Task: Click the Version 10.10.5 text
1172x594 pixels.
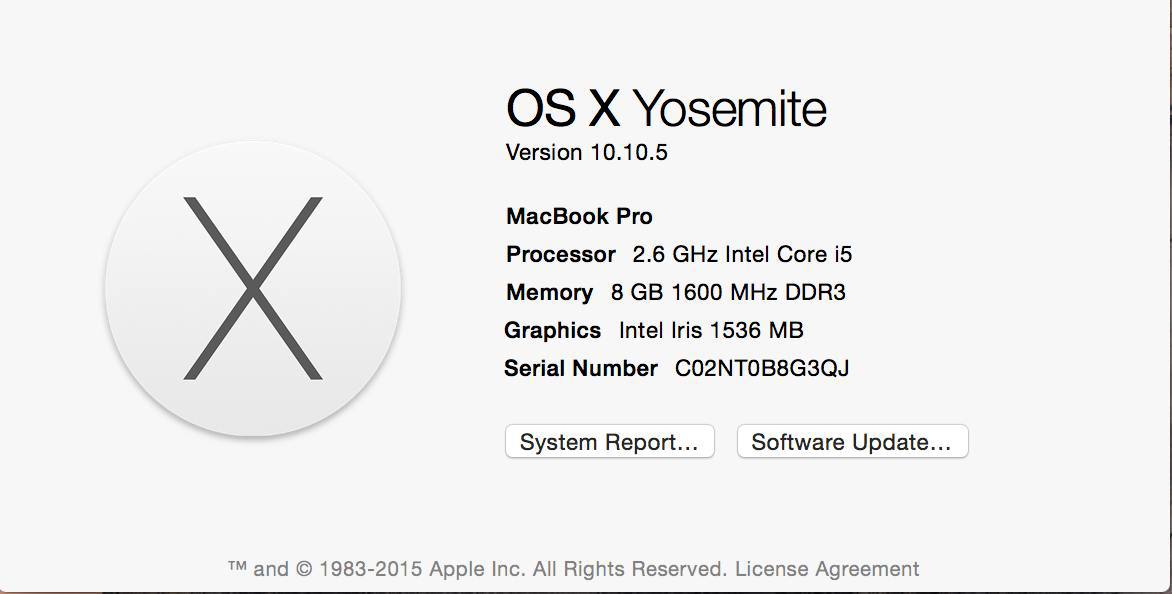Action: click(587, 152)
